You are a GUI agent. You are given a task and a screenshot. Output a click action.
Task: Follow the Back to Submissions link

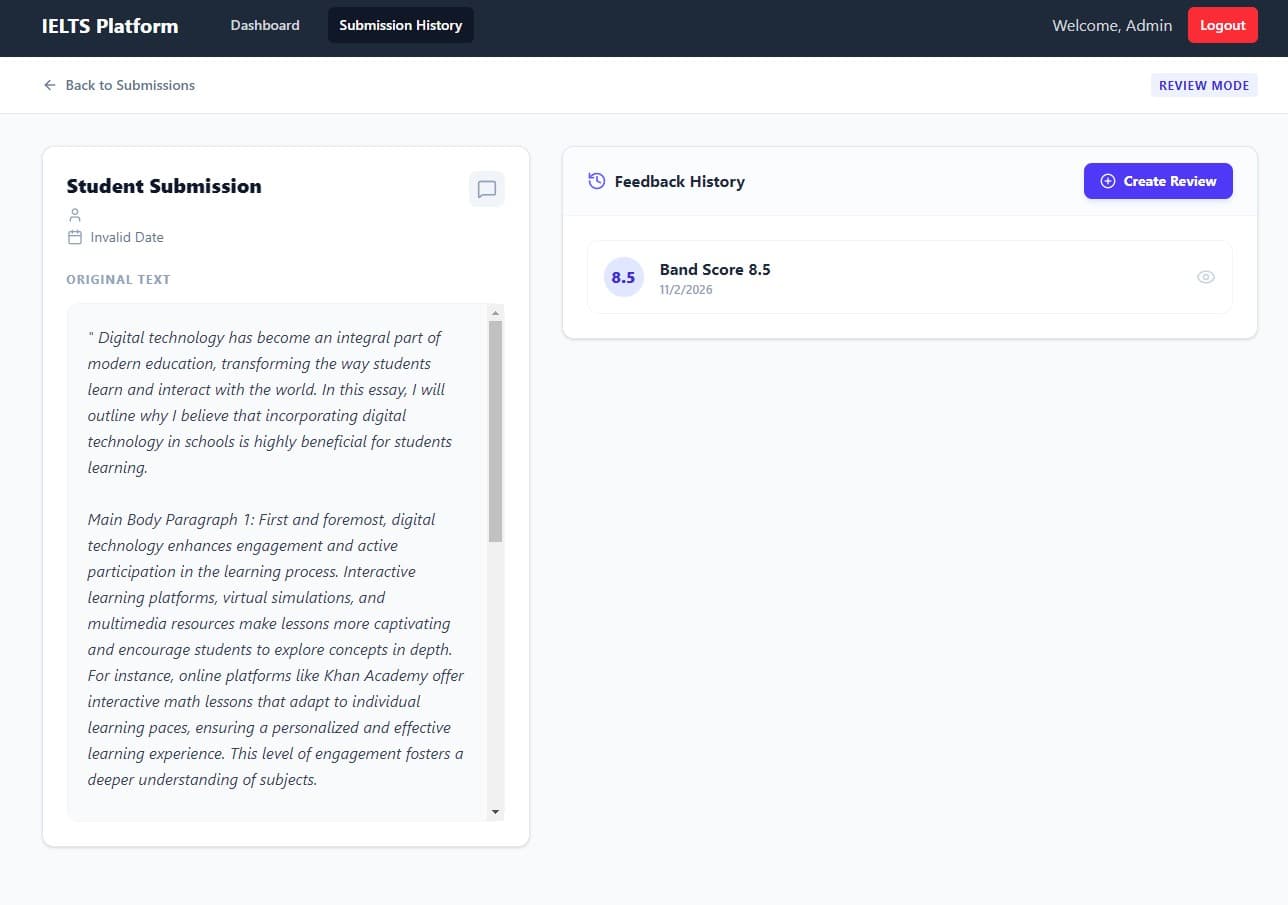tap(130, 85)
